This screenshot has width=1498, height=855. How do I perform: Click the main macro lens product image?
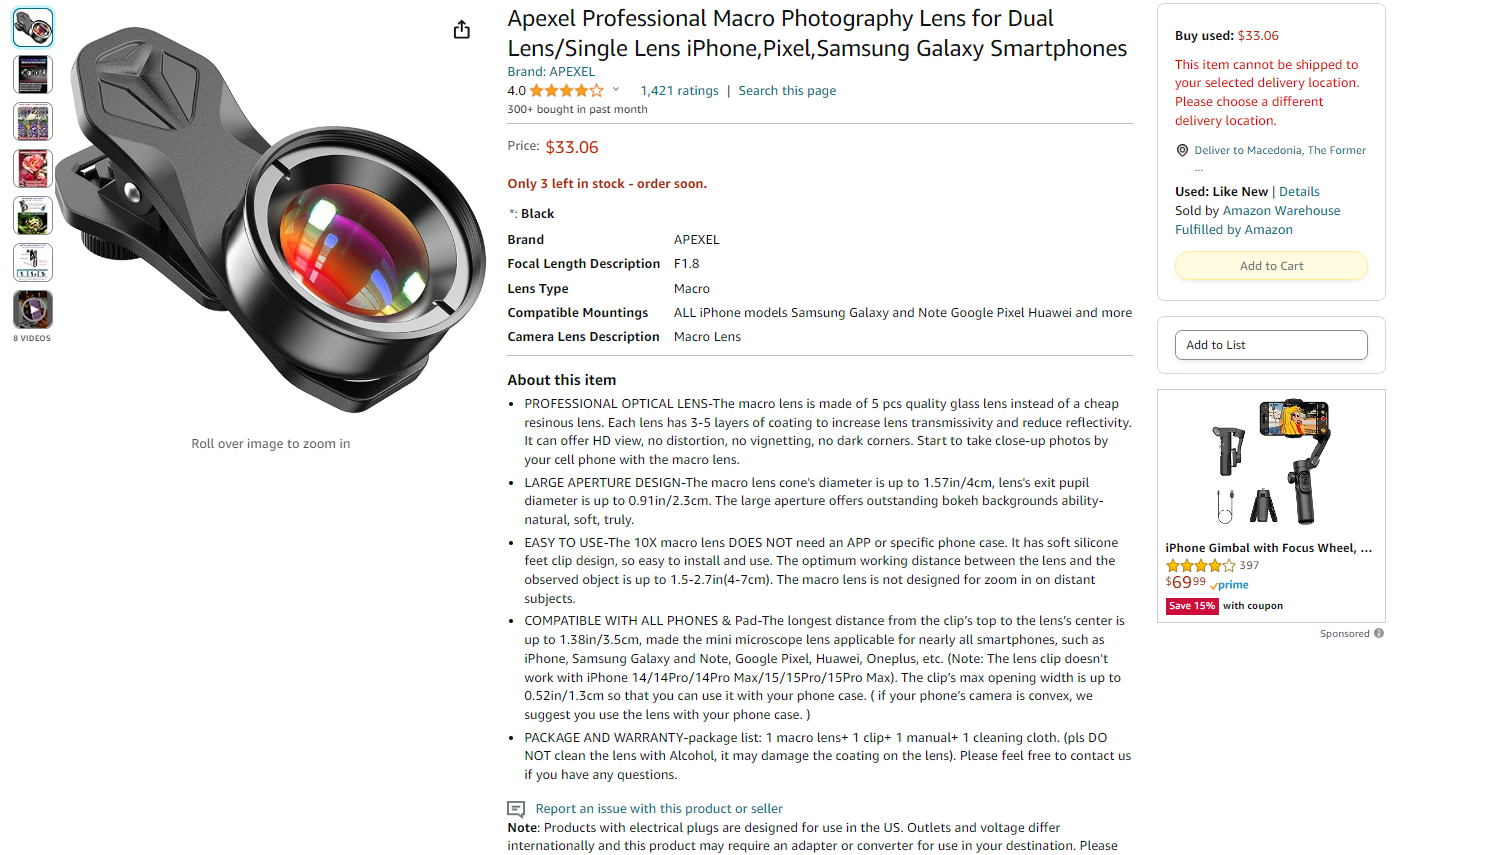click(271, 220)
